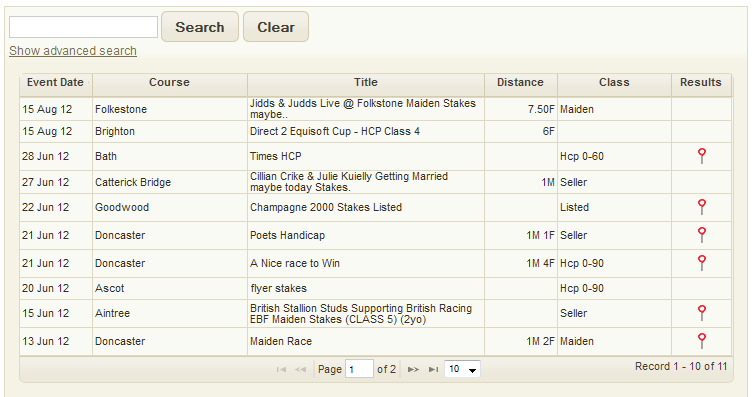752x397 pixels.
Task: Open results pin for A Nice race to Win
Action: pos(702,262)
